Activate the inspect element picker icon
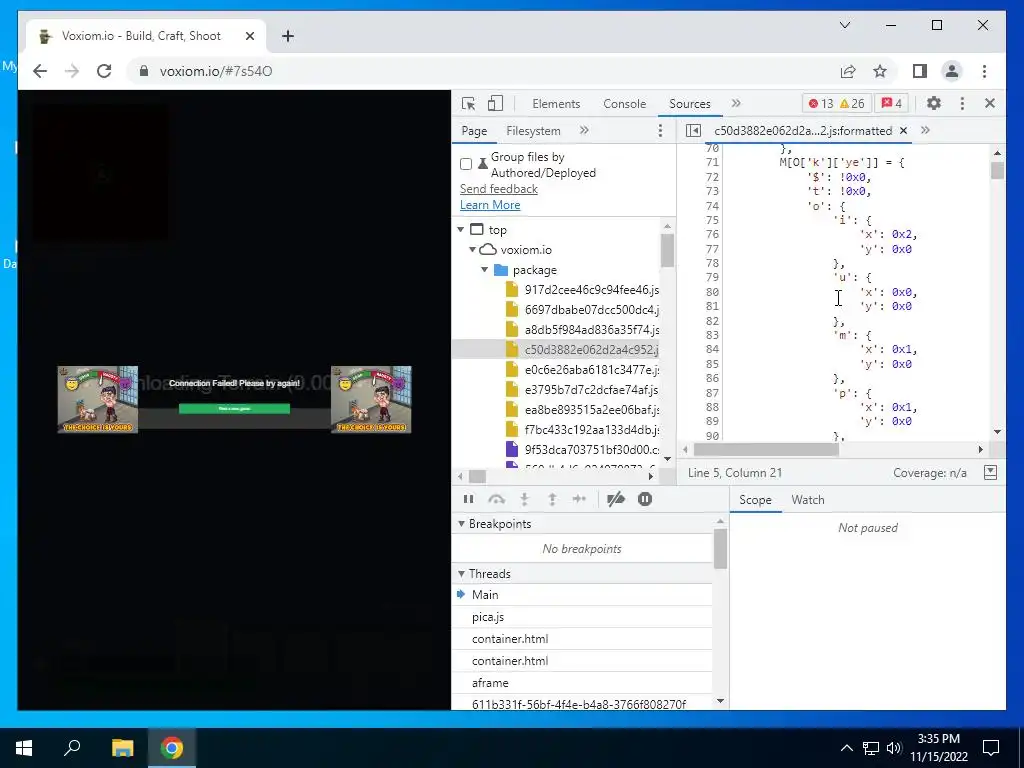 point(468,103)
